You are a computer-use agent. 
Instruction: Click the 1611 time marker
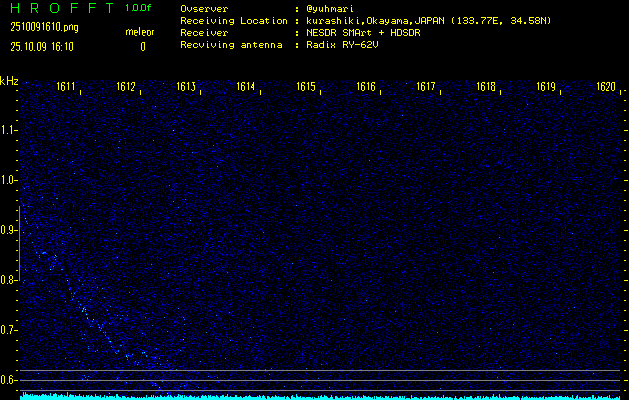click(x=67, y=88)
